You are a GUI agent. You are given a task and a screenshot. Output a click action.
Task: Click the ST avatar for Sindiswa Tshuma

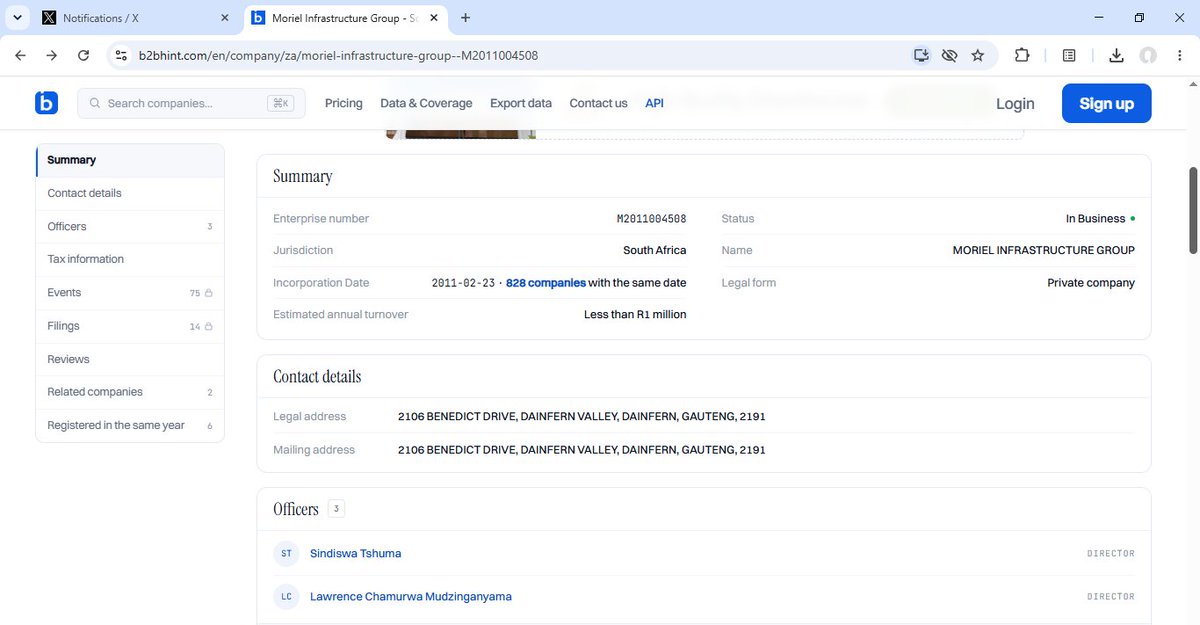[287, 553]
